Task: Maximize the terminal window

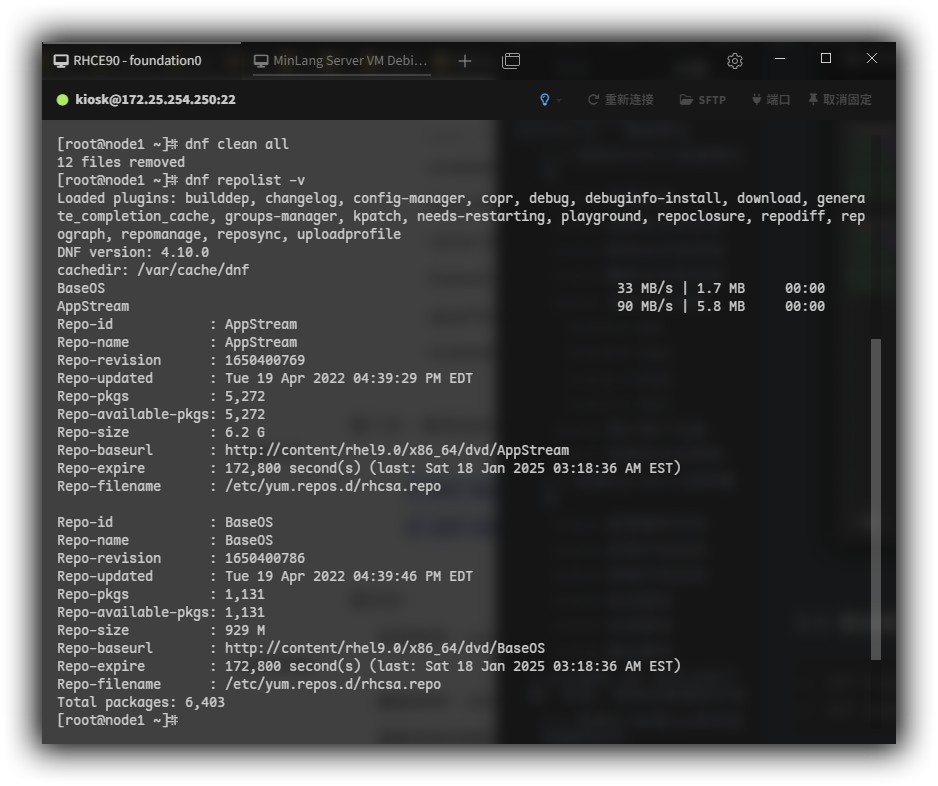Action: point(826,59)
